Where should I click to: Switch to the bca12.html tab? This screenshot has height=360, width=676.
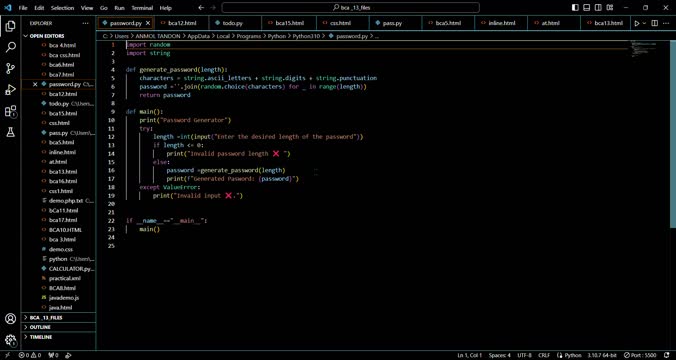coord(182,23)
